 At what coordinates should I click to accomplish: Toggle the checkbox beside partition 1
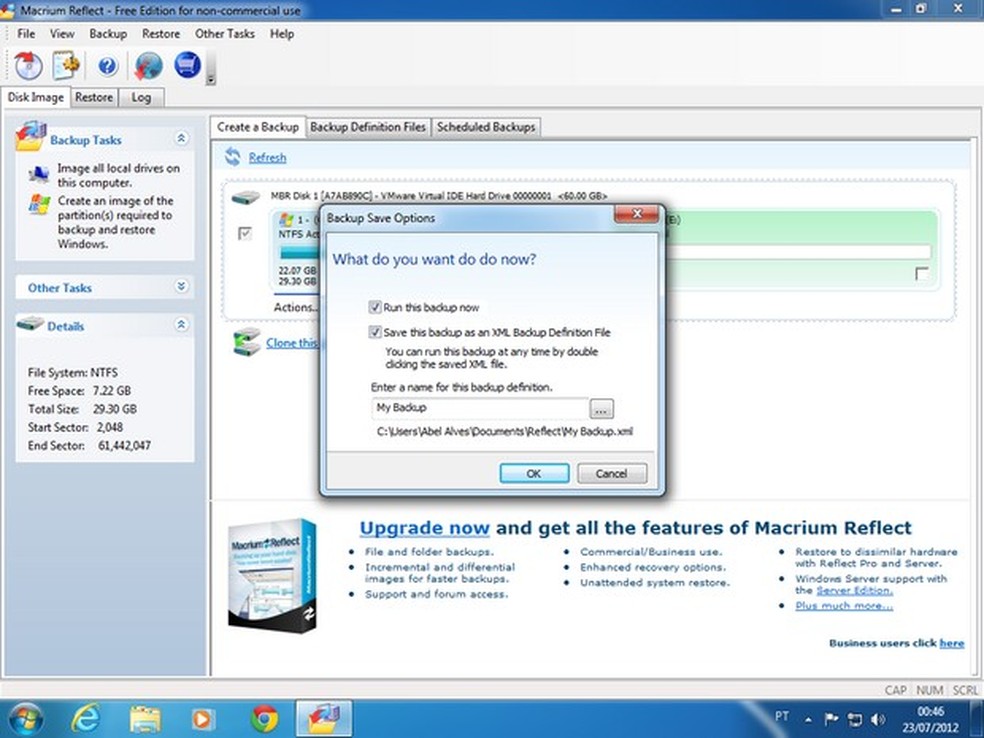(x=245, y=233)
